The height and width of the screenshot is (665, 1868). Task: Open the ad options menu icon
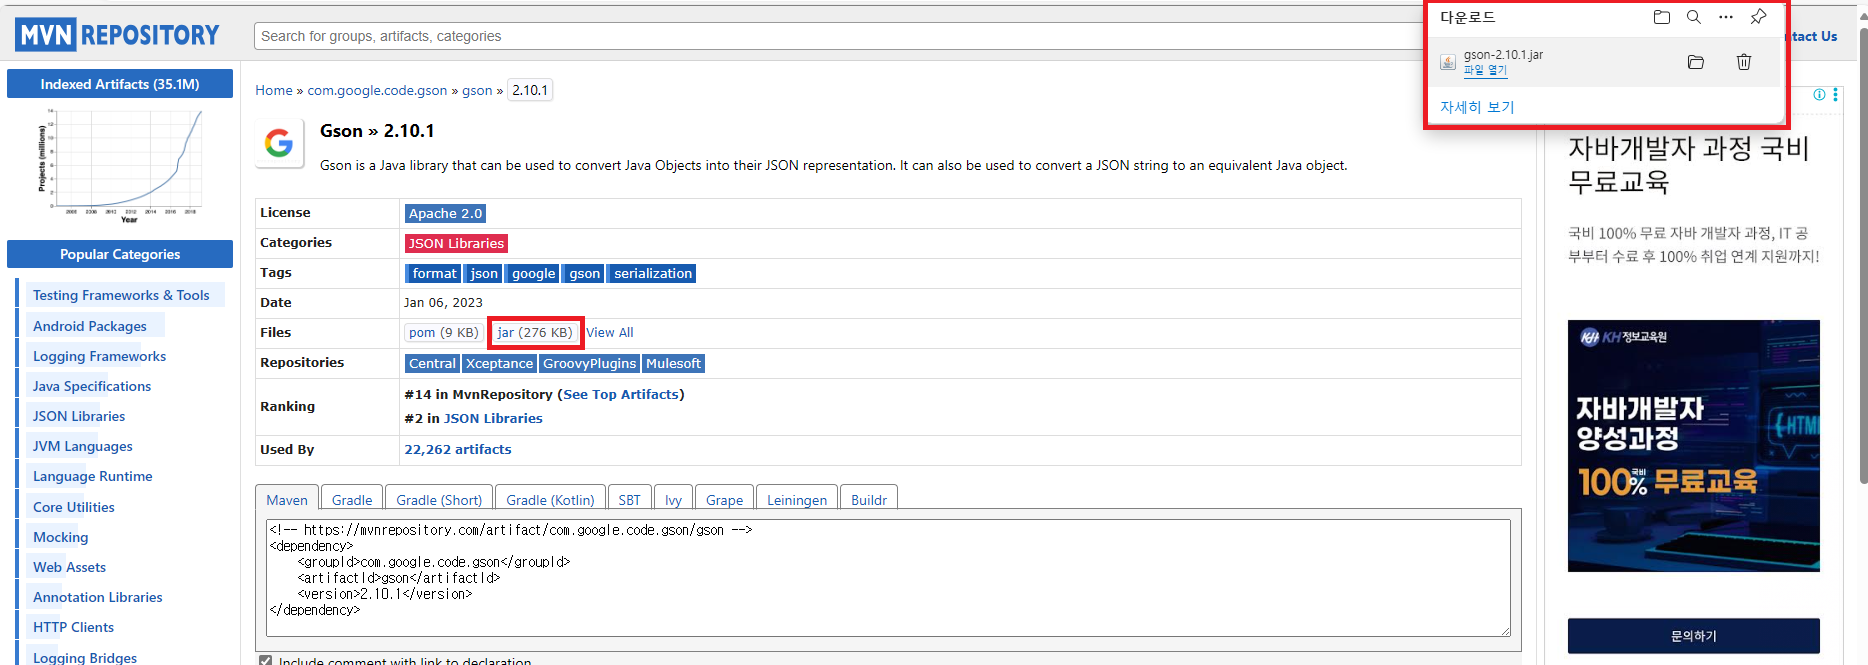click(1835, 95)
